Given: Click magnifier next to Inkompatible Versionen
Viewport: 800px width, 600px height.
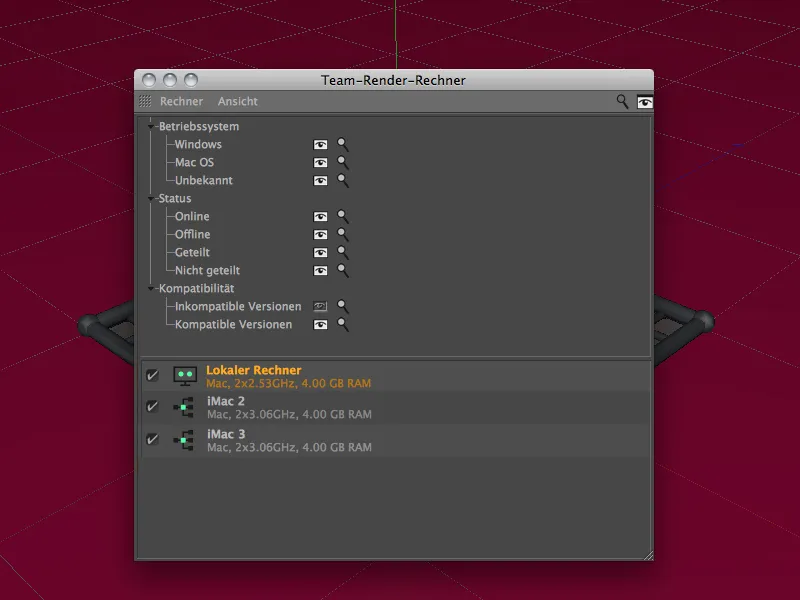Looking at the screenshot, I should click(x=343, y=307).
